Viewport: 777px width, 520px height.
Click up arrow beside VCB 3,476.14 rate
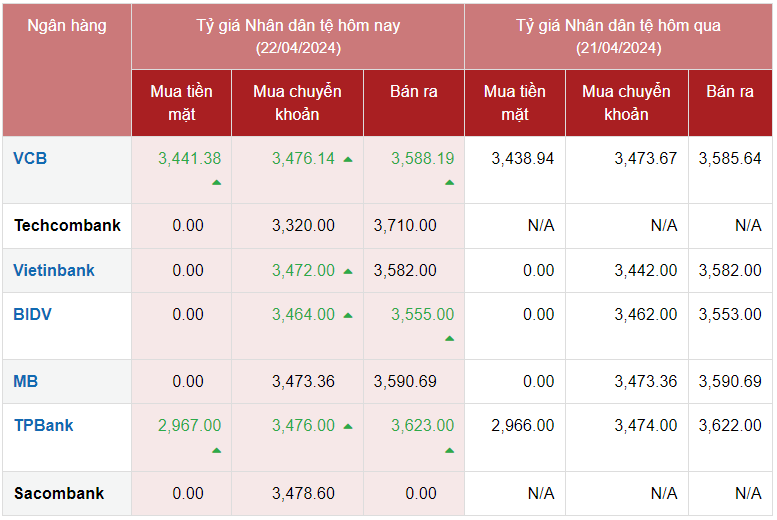[348, 159]
